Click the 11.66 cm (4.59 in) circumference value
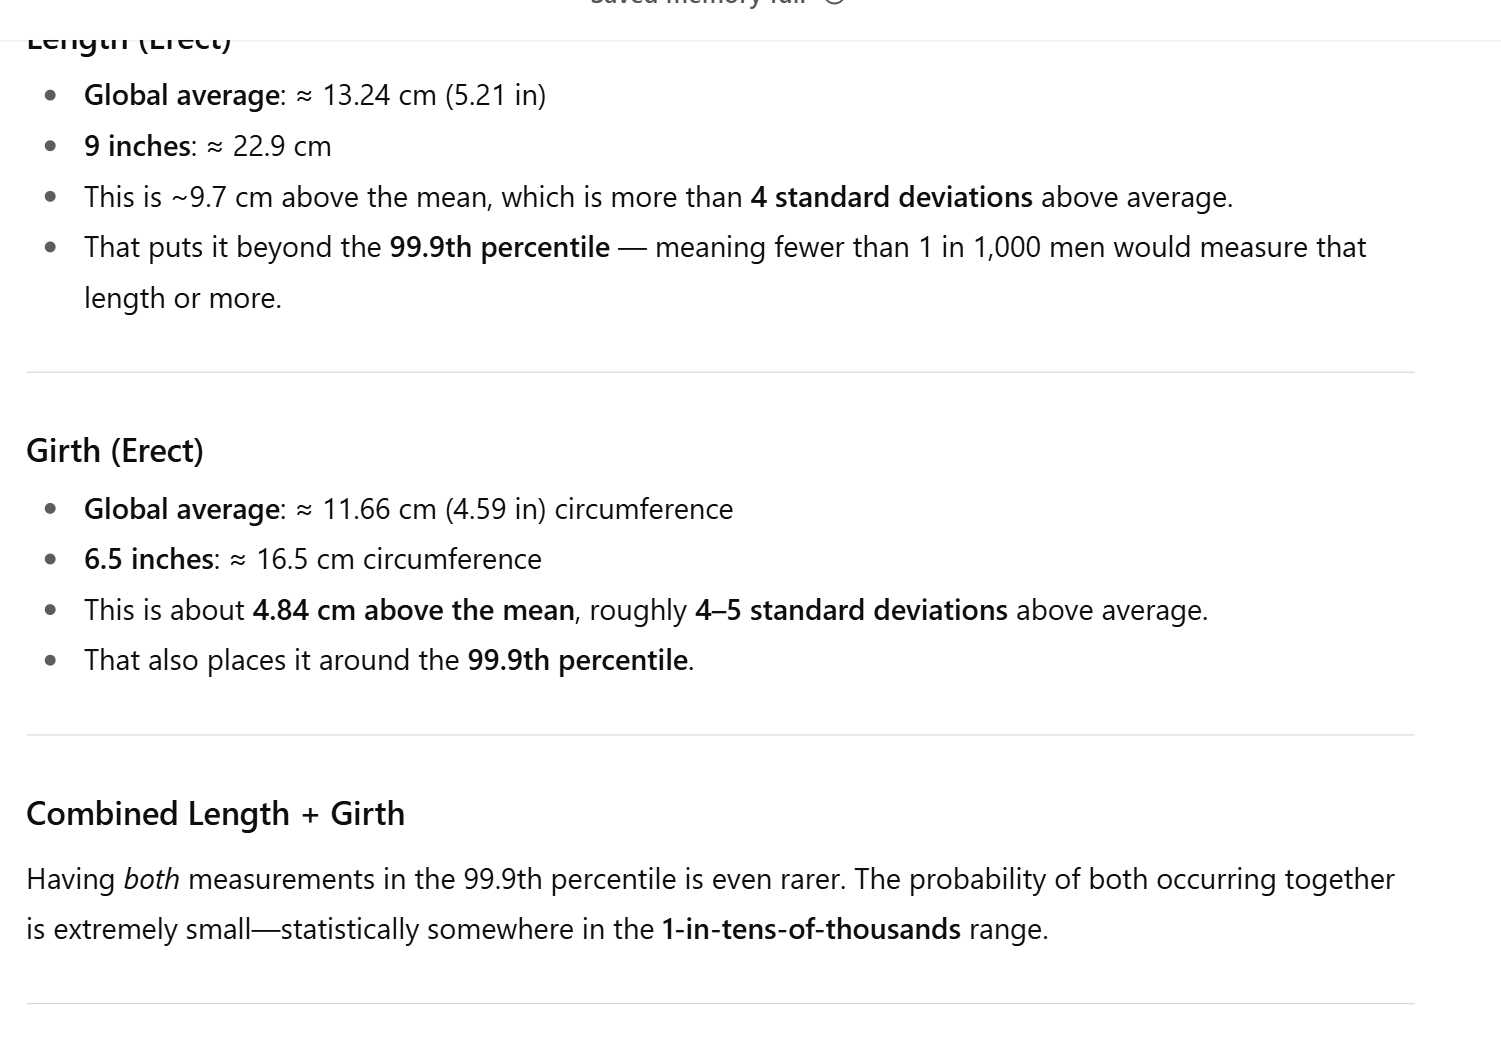Screen dimensions: 1501x1039 pyautogui.click(x=528, y=509)
